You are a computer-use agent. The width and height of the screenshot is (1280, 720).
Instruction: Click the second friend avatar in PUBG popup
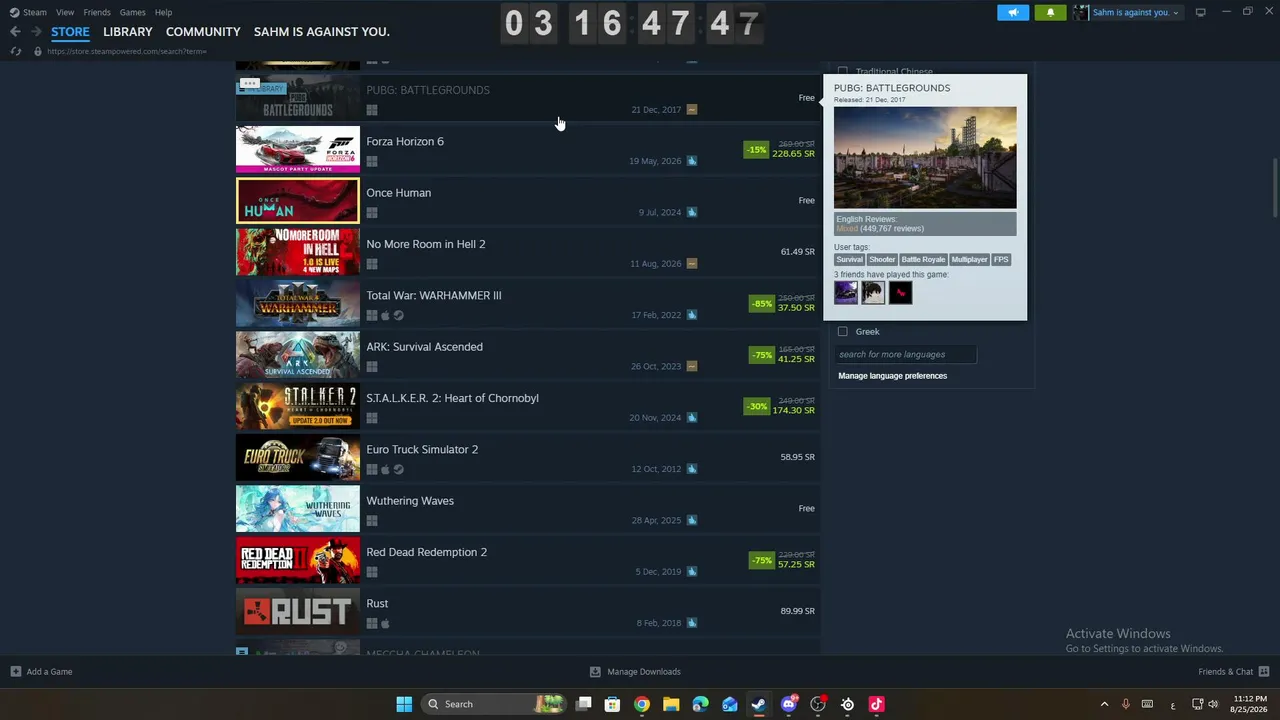(873, 292)
